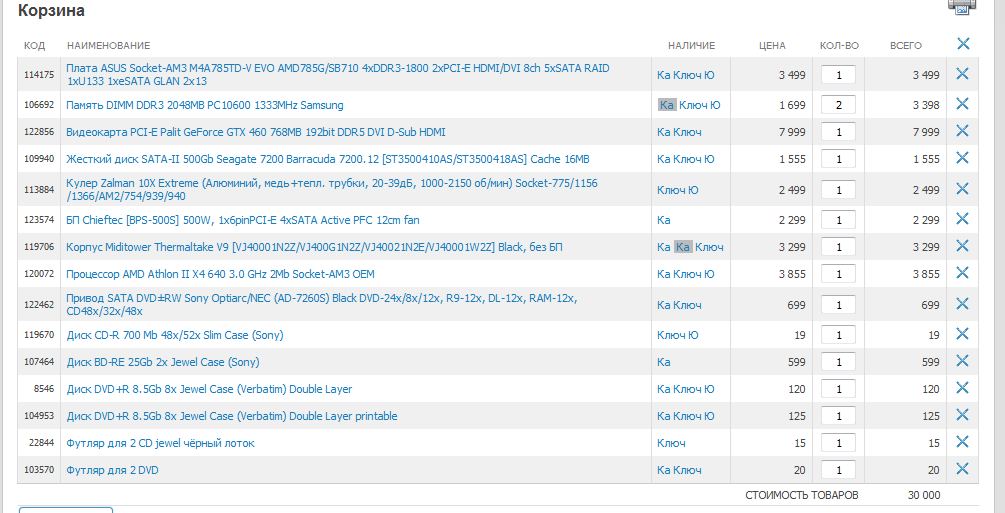Open the ASUS M4A785TD-V EVO product link

338,74
